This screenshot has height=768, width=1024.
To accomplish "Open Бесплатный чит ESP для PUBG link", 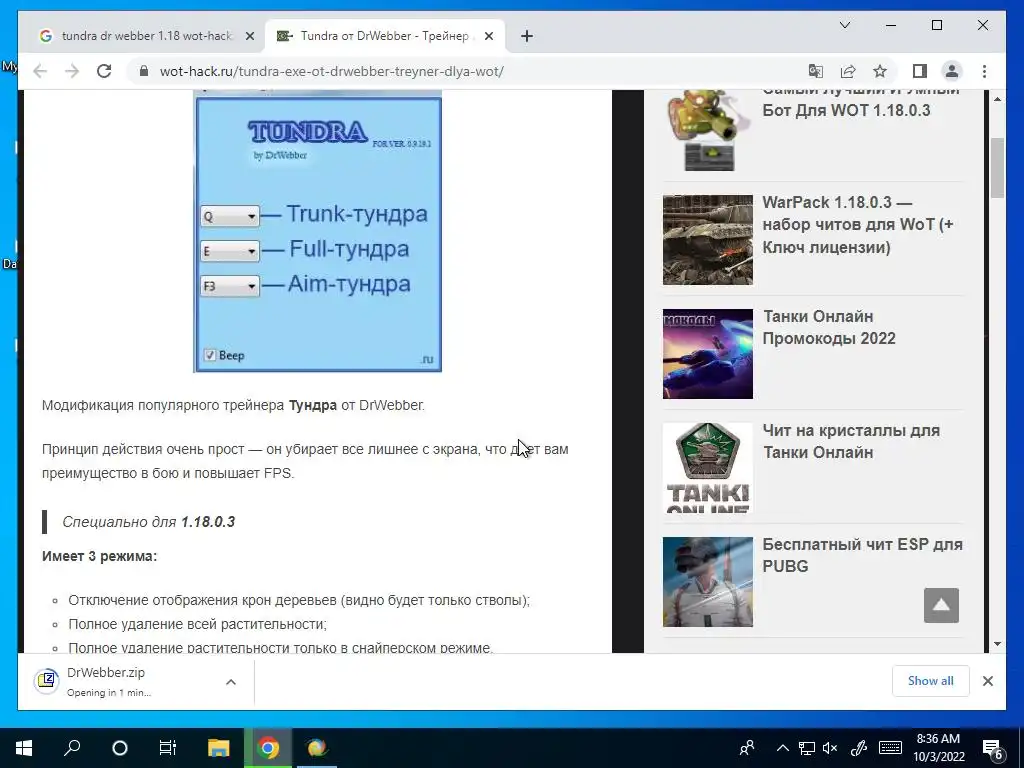I will point(863,555).
